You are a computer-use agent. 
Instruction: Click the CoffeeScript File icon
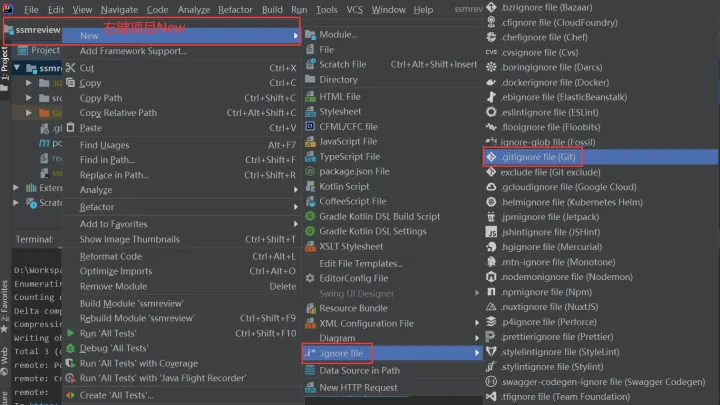pyautogui.click(x=310, y=201)
